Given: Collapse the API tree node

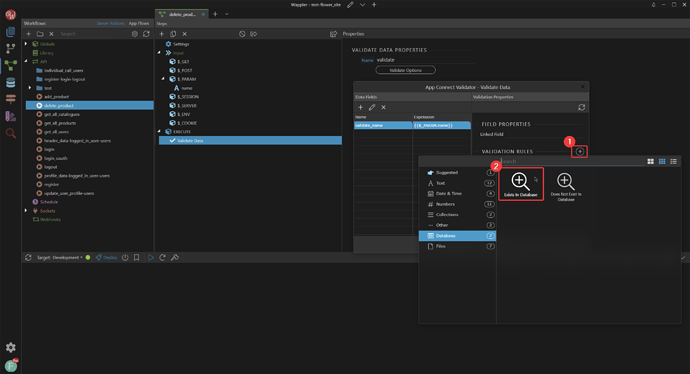Looking at the screenshot, I should coord(26,62).
